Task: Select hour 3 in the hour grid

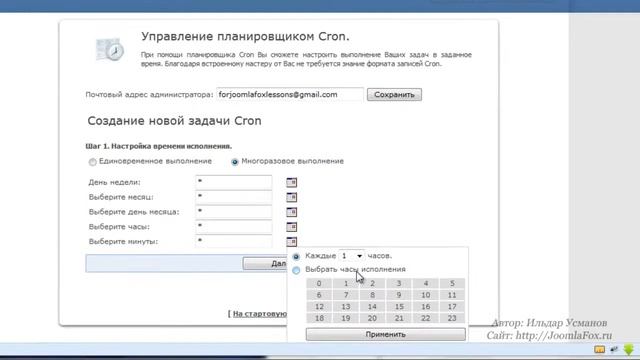Action: click(399, 283)
